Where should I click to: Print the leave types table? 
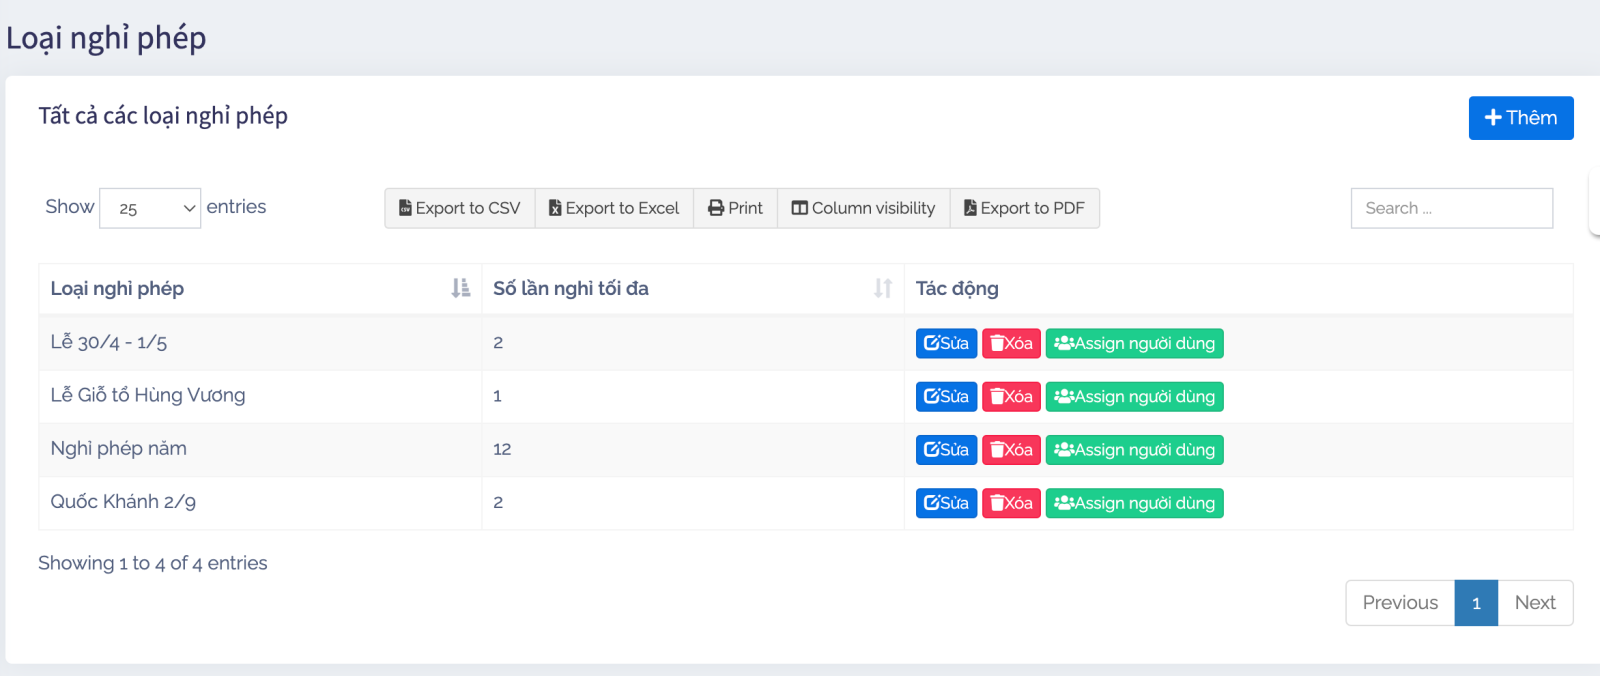735,208
